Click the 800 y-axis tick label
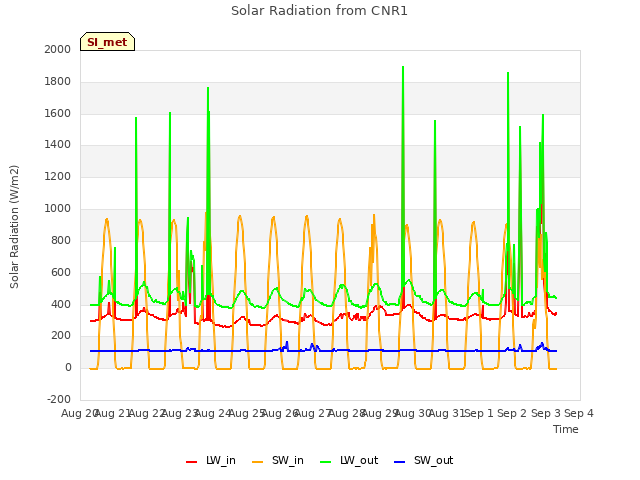The width and height of the screenshot is (640, 480). [x=61, y=240]
